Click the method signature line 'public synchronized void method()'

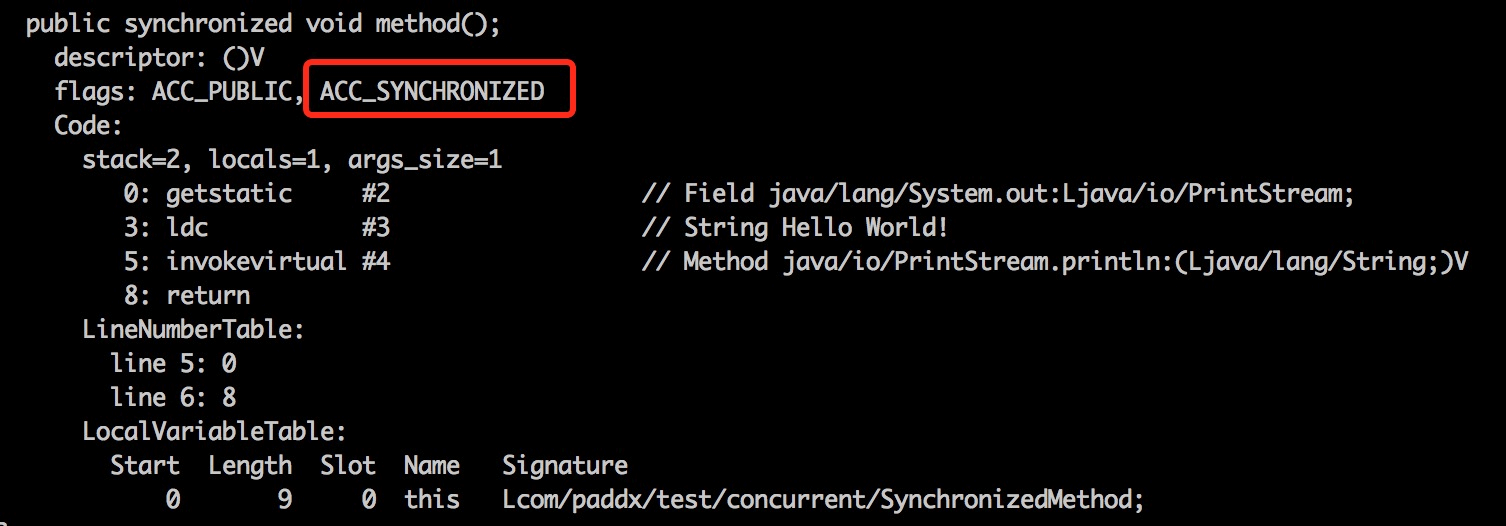[263, 24]
